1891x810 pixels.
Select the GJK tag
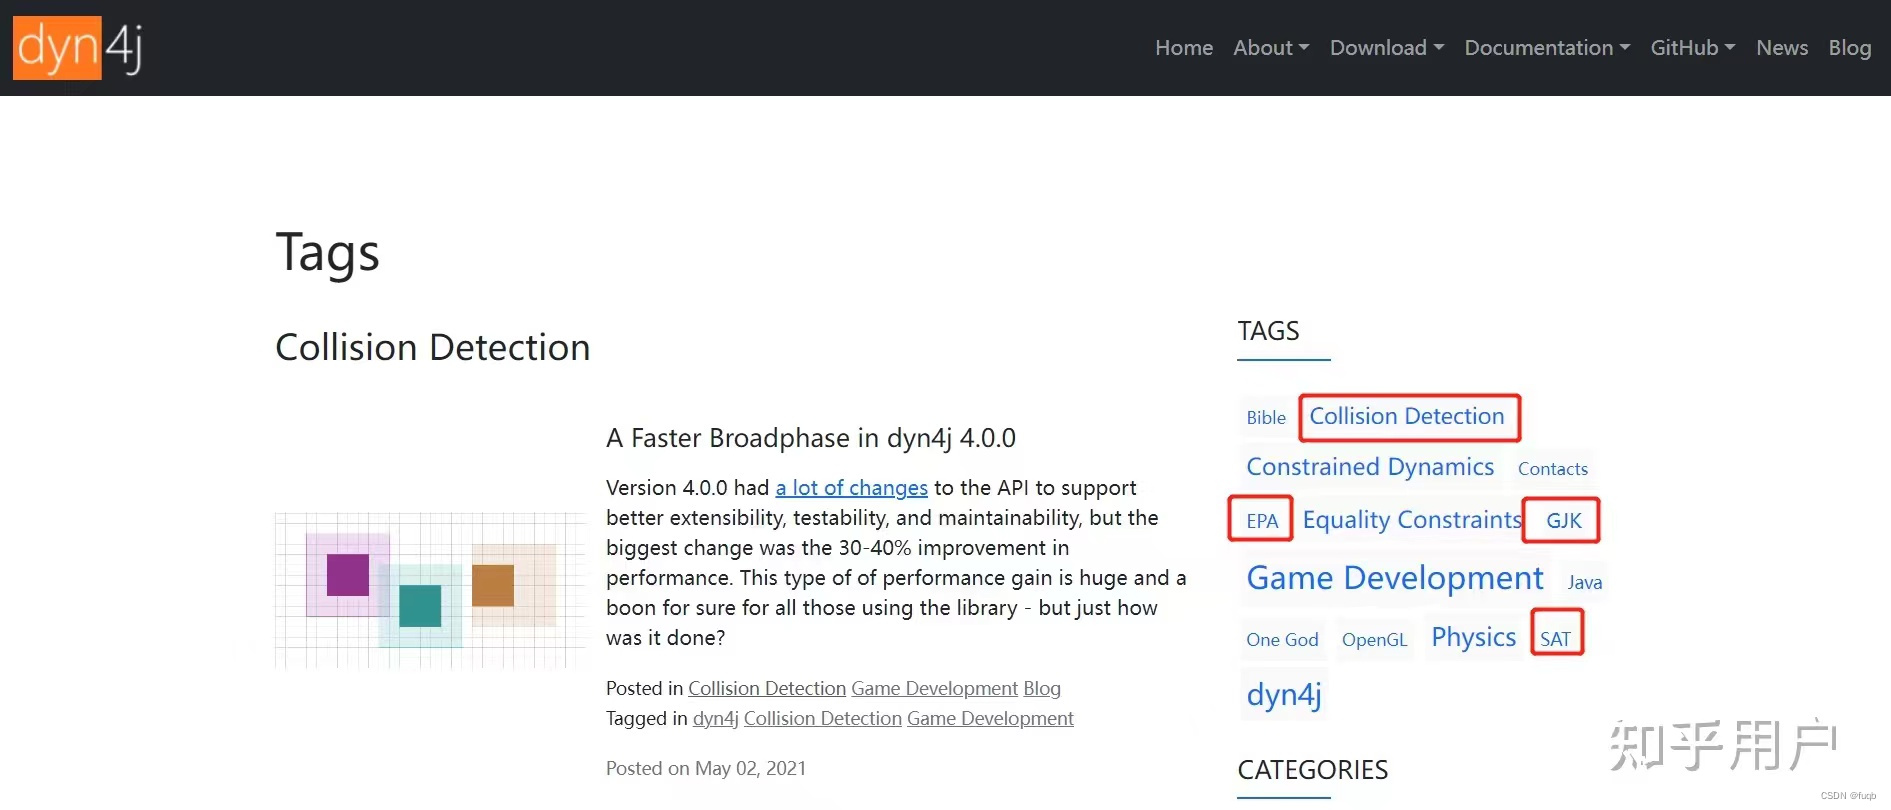(x=1564, y=521)
